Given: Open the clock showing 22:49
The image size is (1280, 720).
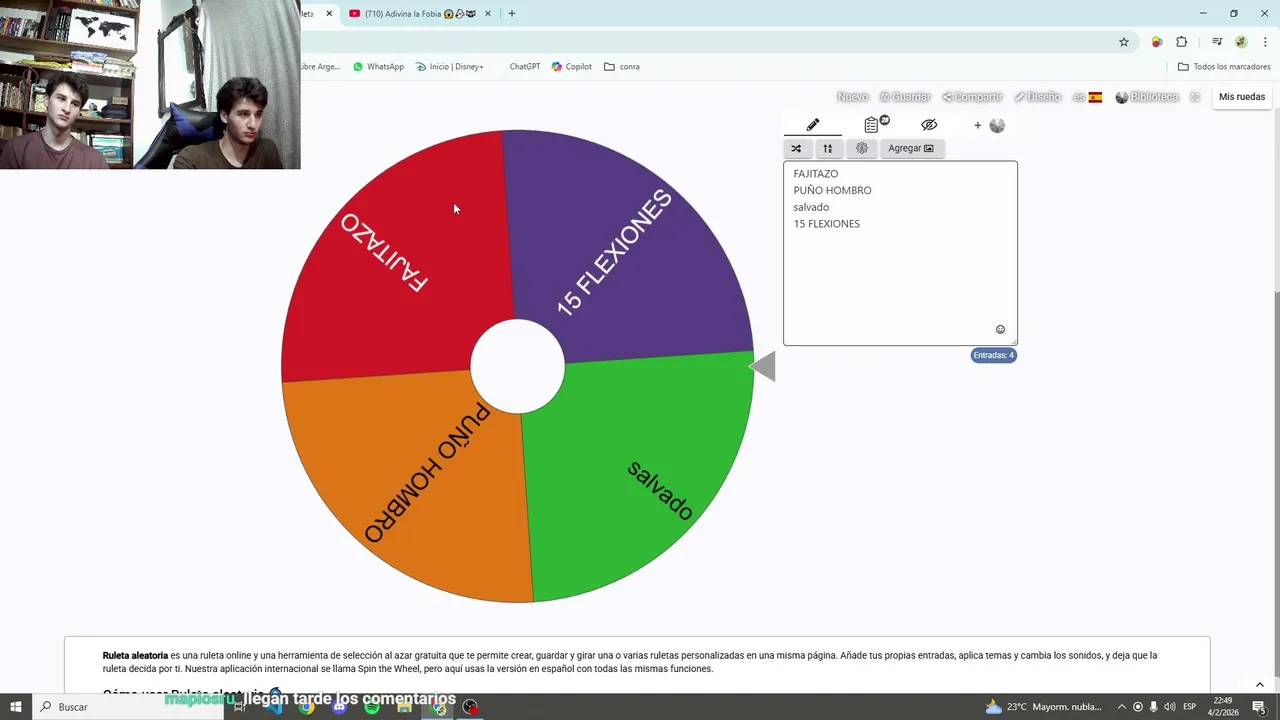Looking at the screenshot, I should click(1222, 707).
